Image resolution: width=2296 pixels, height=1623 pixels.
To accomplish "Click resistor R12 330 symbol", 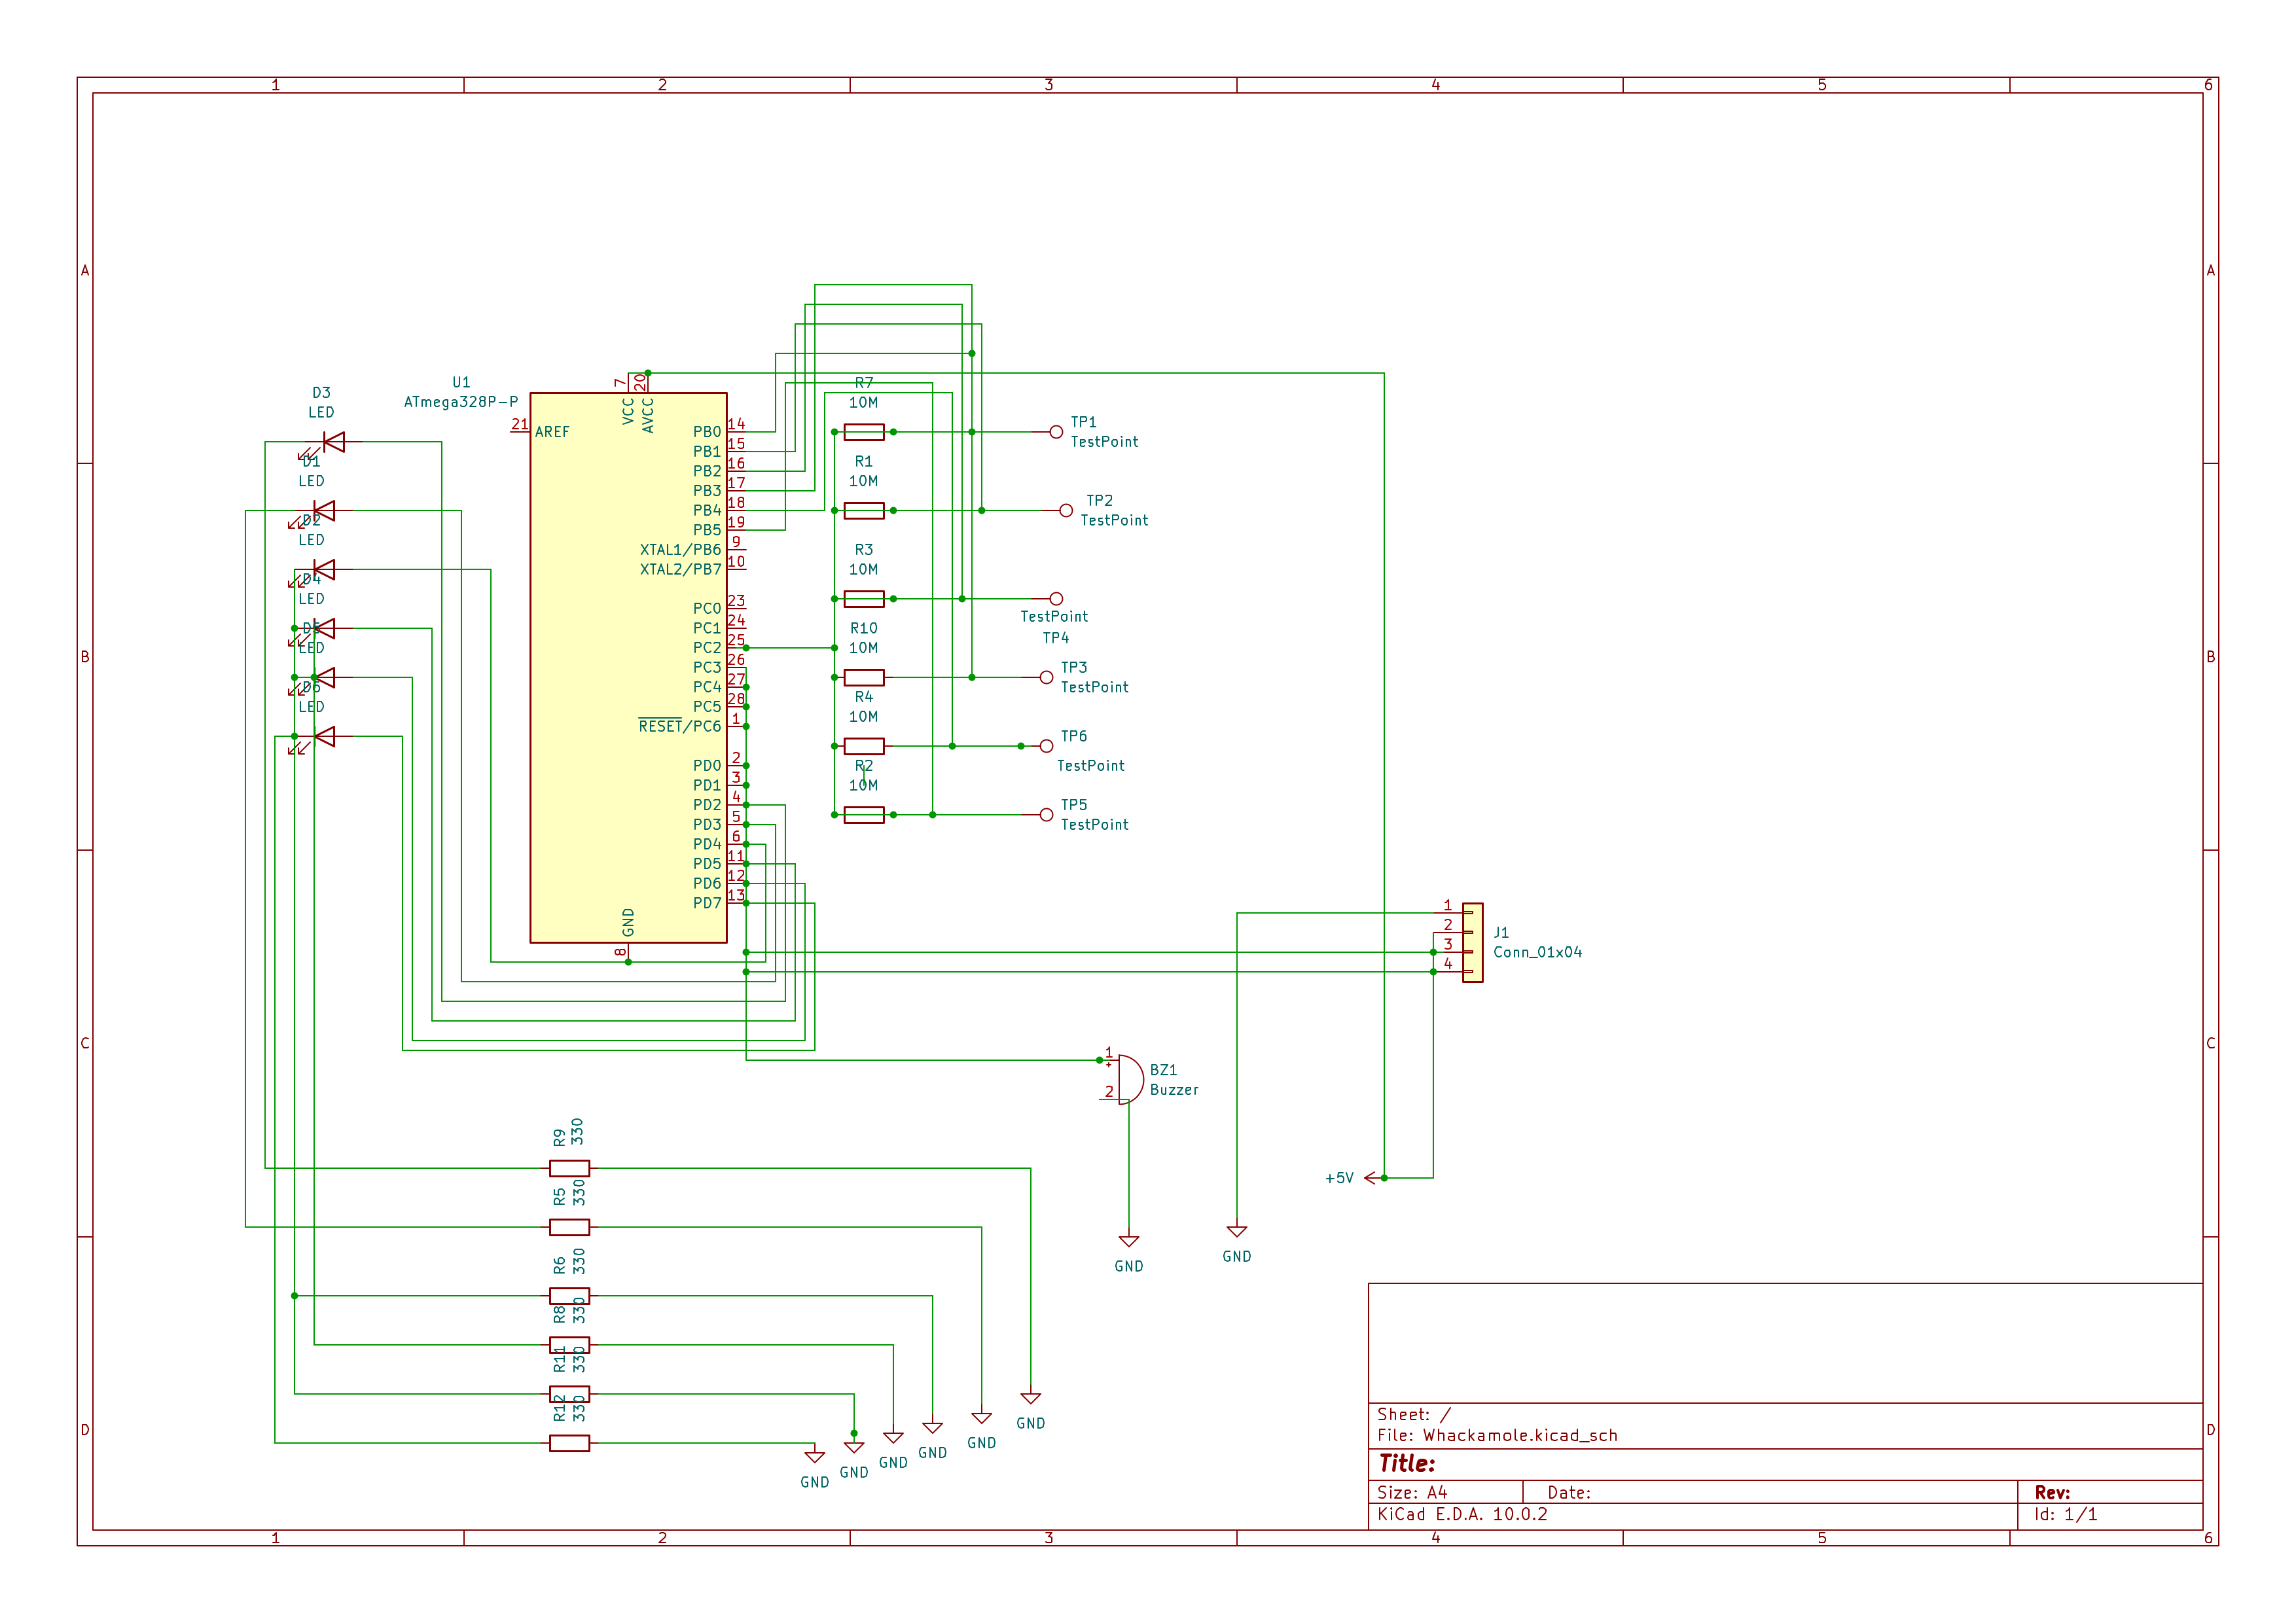I will click(x=569, y=1443).
